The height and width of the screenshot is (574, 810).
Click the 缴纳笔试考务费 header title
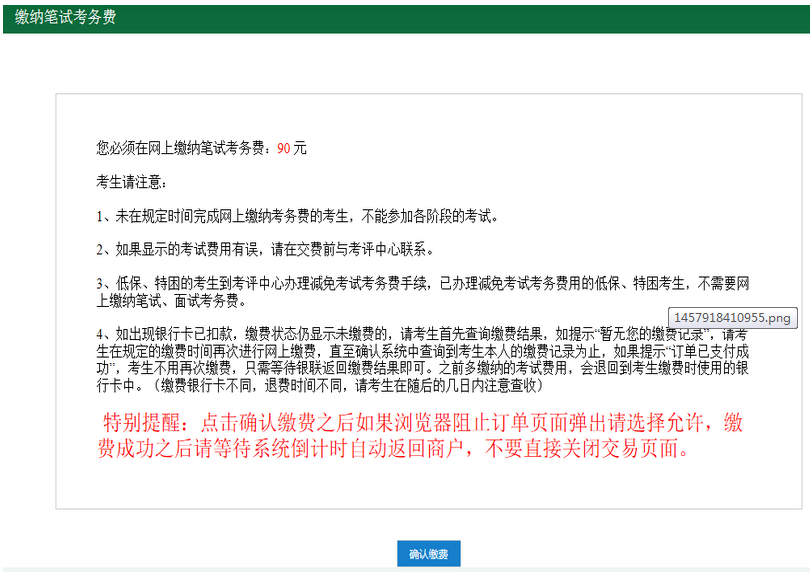(65, 17)
